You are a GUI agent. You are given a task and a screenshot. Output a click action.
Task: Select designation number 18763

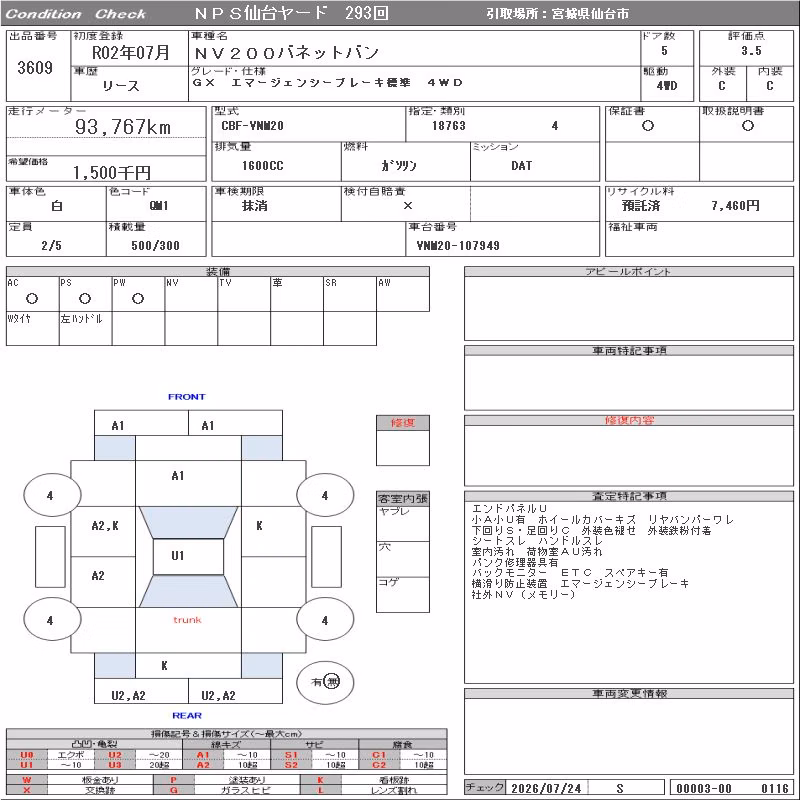[x=448, y=126]
